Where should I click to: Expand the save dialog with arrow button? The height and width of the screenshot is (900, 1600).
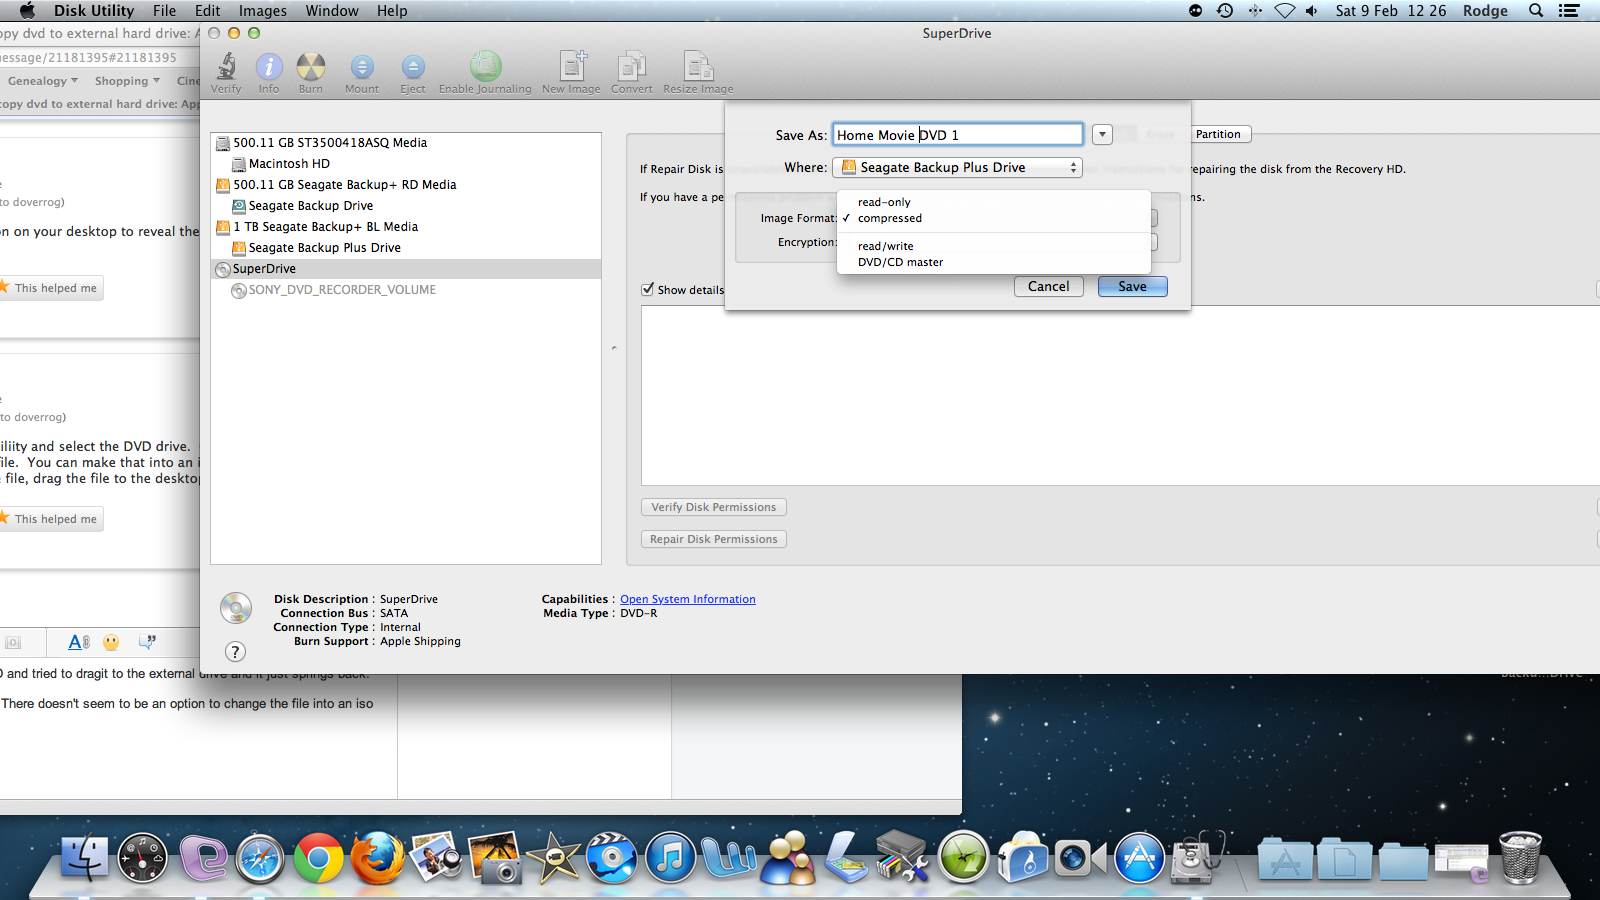[x=1102, y=135]
